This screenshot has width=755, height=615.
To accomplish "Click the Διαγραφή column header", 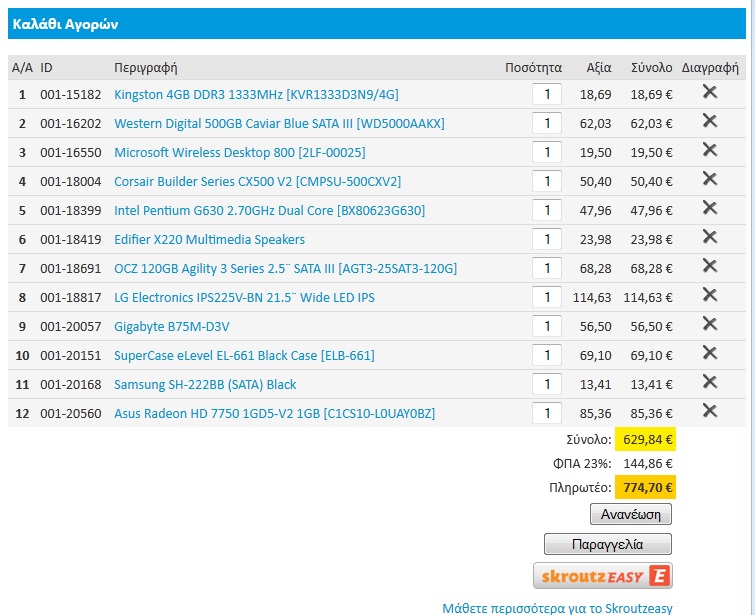I will coord(710,68).
